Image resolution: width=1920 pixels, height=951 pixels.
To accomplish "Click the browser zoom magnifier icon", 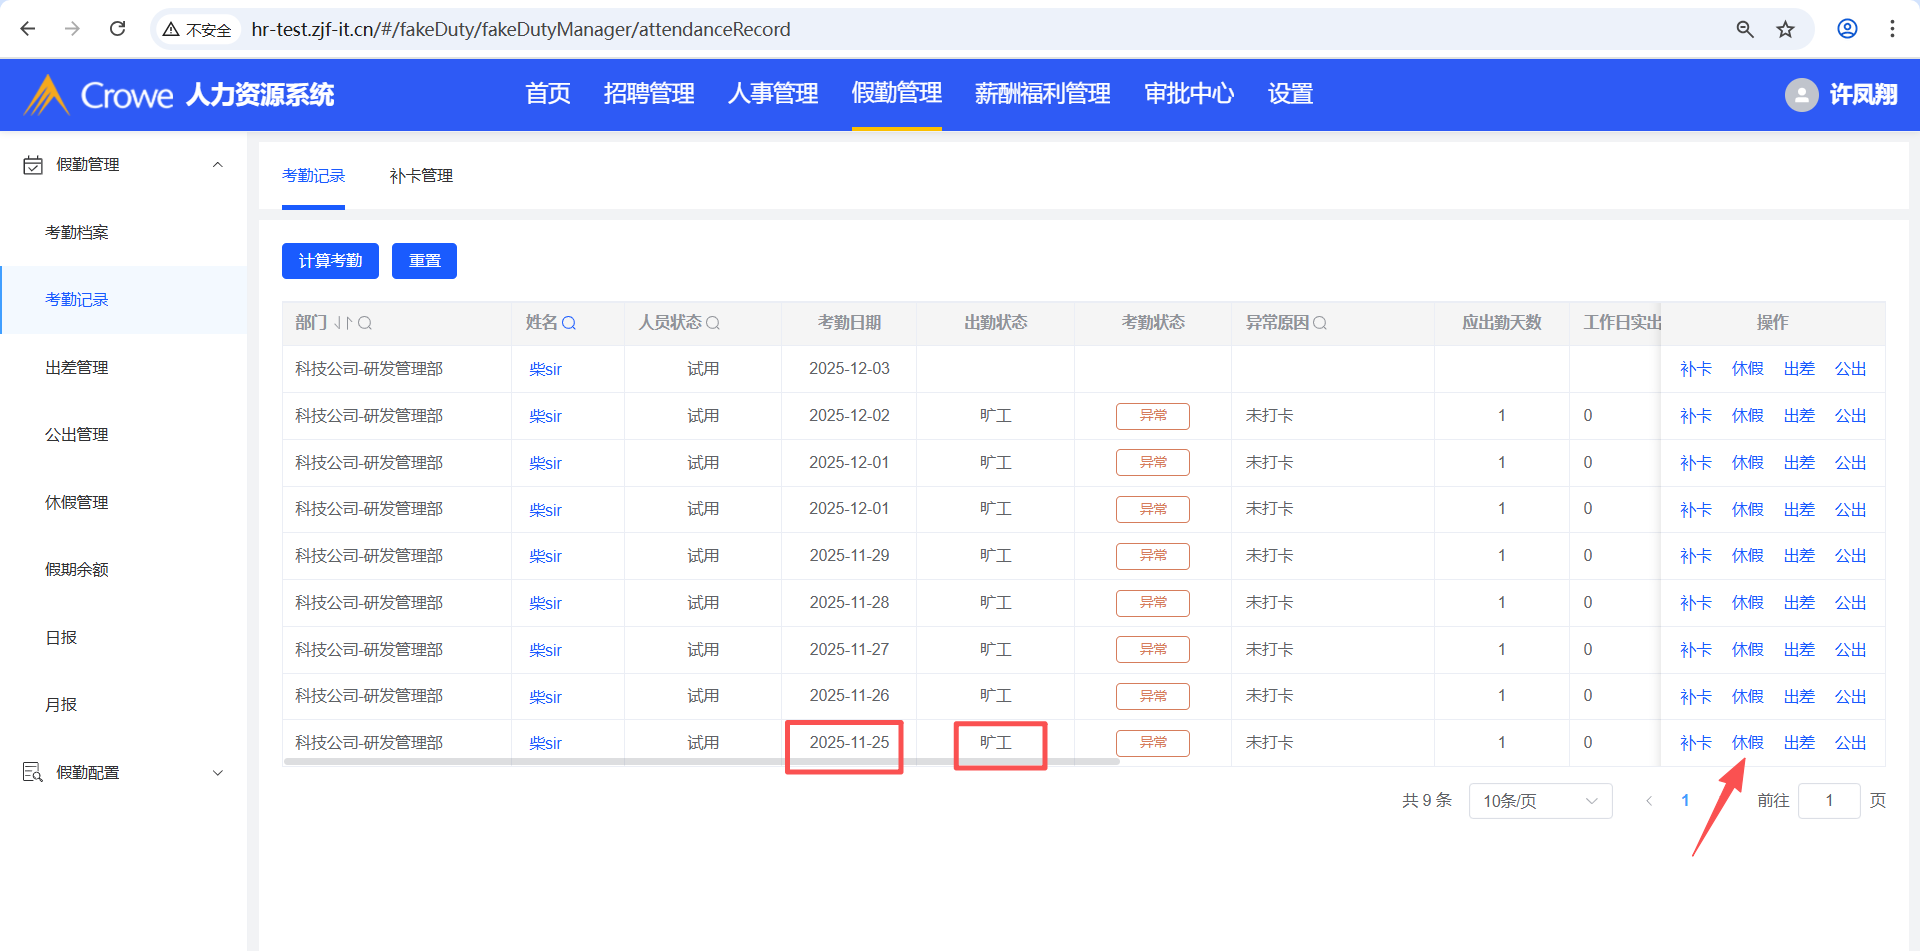I will (1745, 29).
